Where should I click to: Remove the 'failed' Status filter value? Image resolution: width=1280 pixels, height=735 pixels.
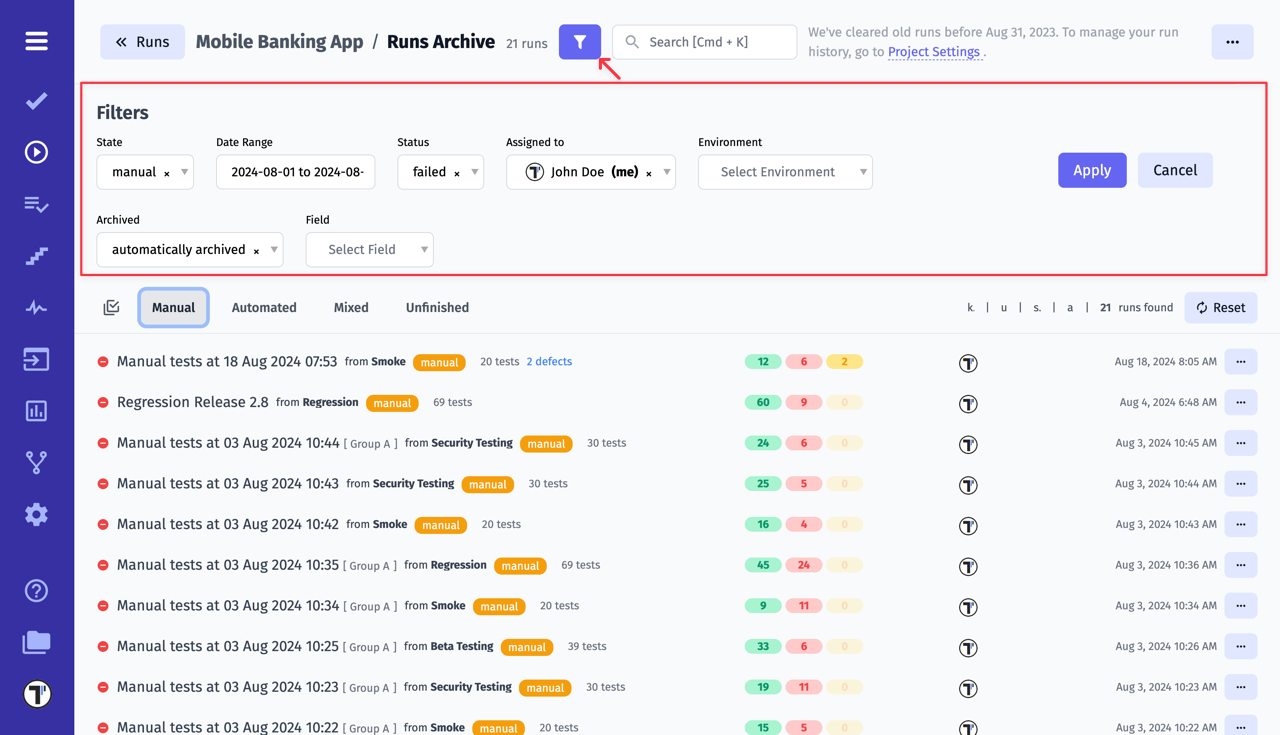pyautogui.click(x=457, y=174)
